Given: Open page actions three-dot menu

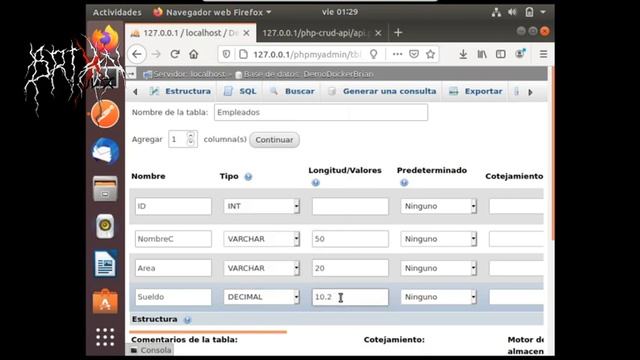Looking at the screenshot, I should 397,54.
